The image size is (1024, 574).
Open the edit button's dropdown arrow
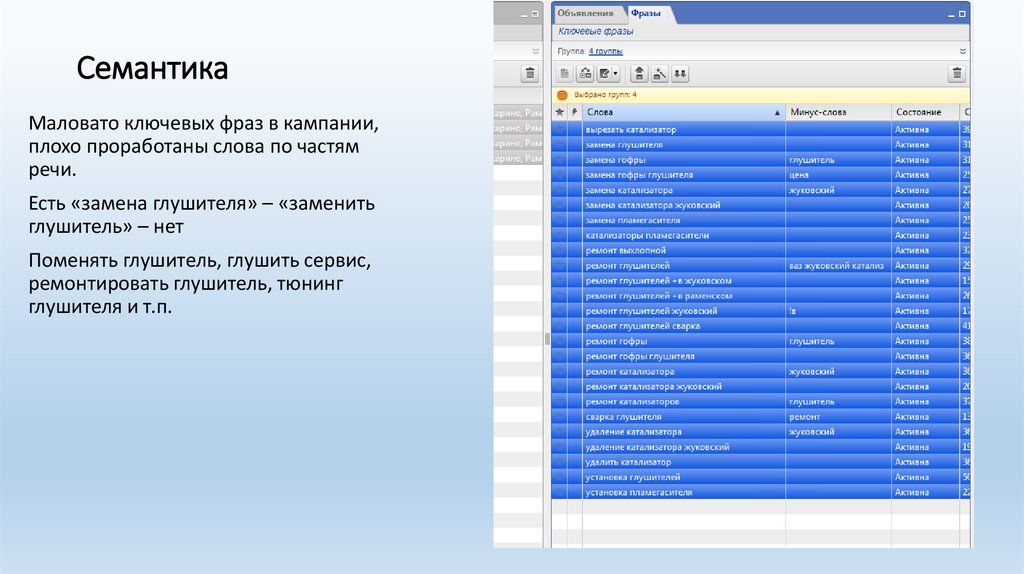point(615,74)
